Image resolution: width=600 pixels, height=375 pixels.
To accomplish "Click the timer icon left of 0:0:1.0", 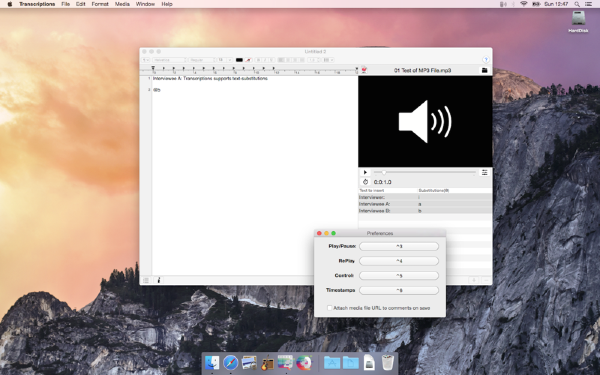I will click(365, 182).
